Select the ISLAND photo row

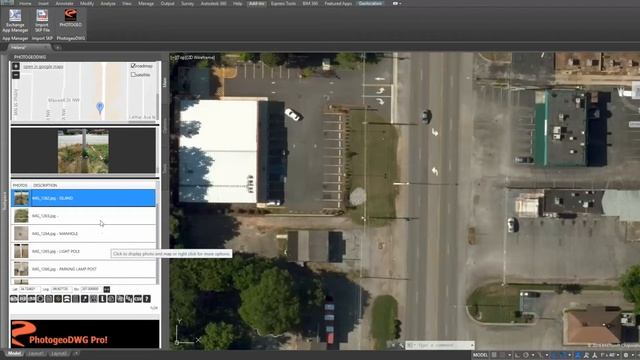(x=83, y=198)
